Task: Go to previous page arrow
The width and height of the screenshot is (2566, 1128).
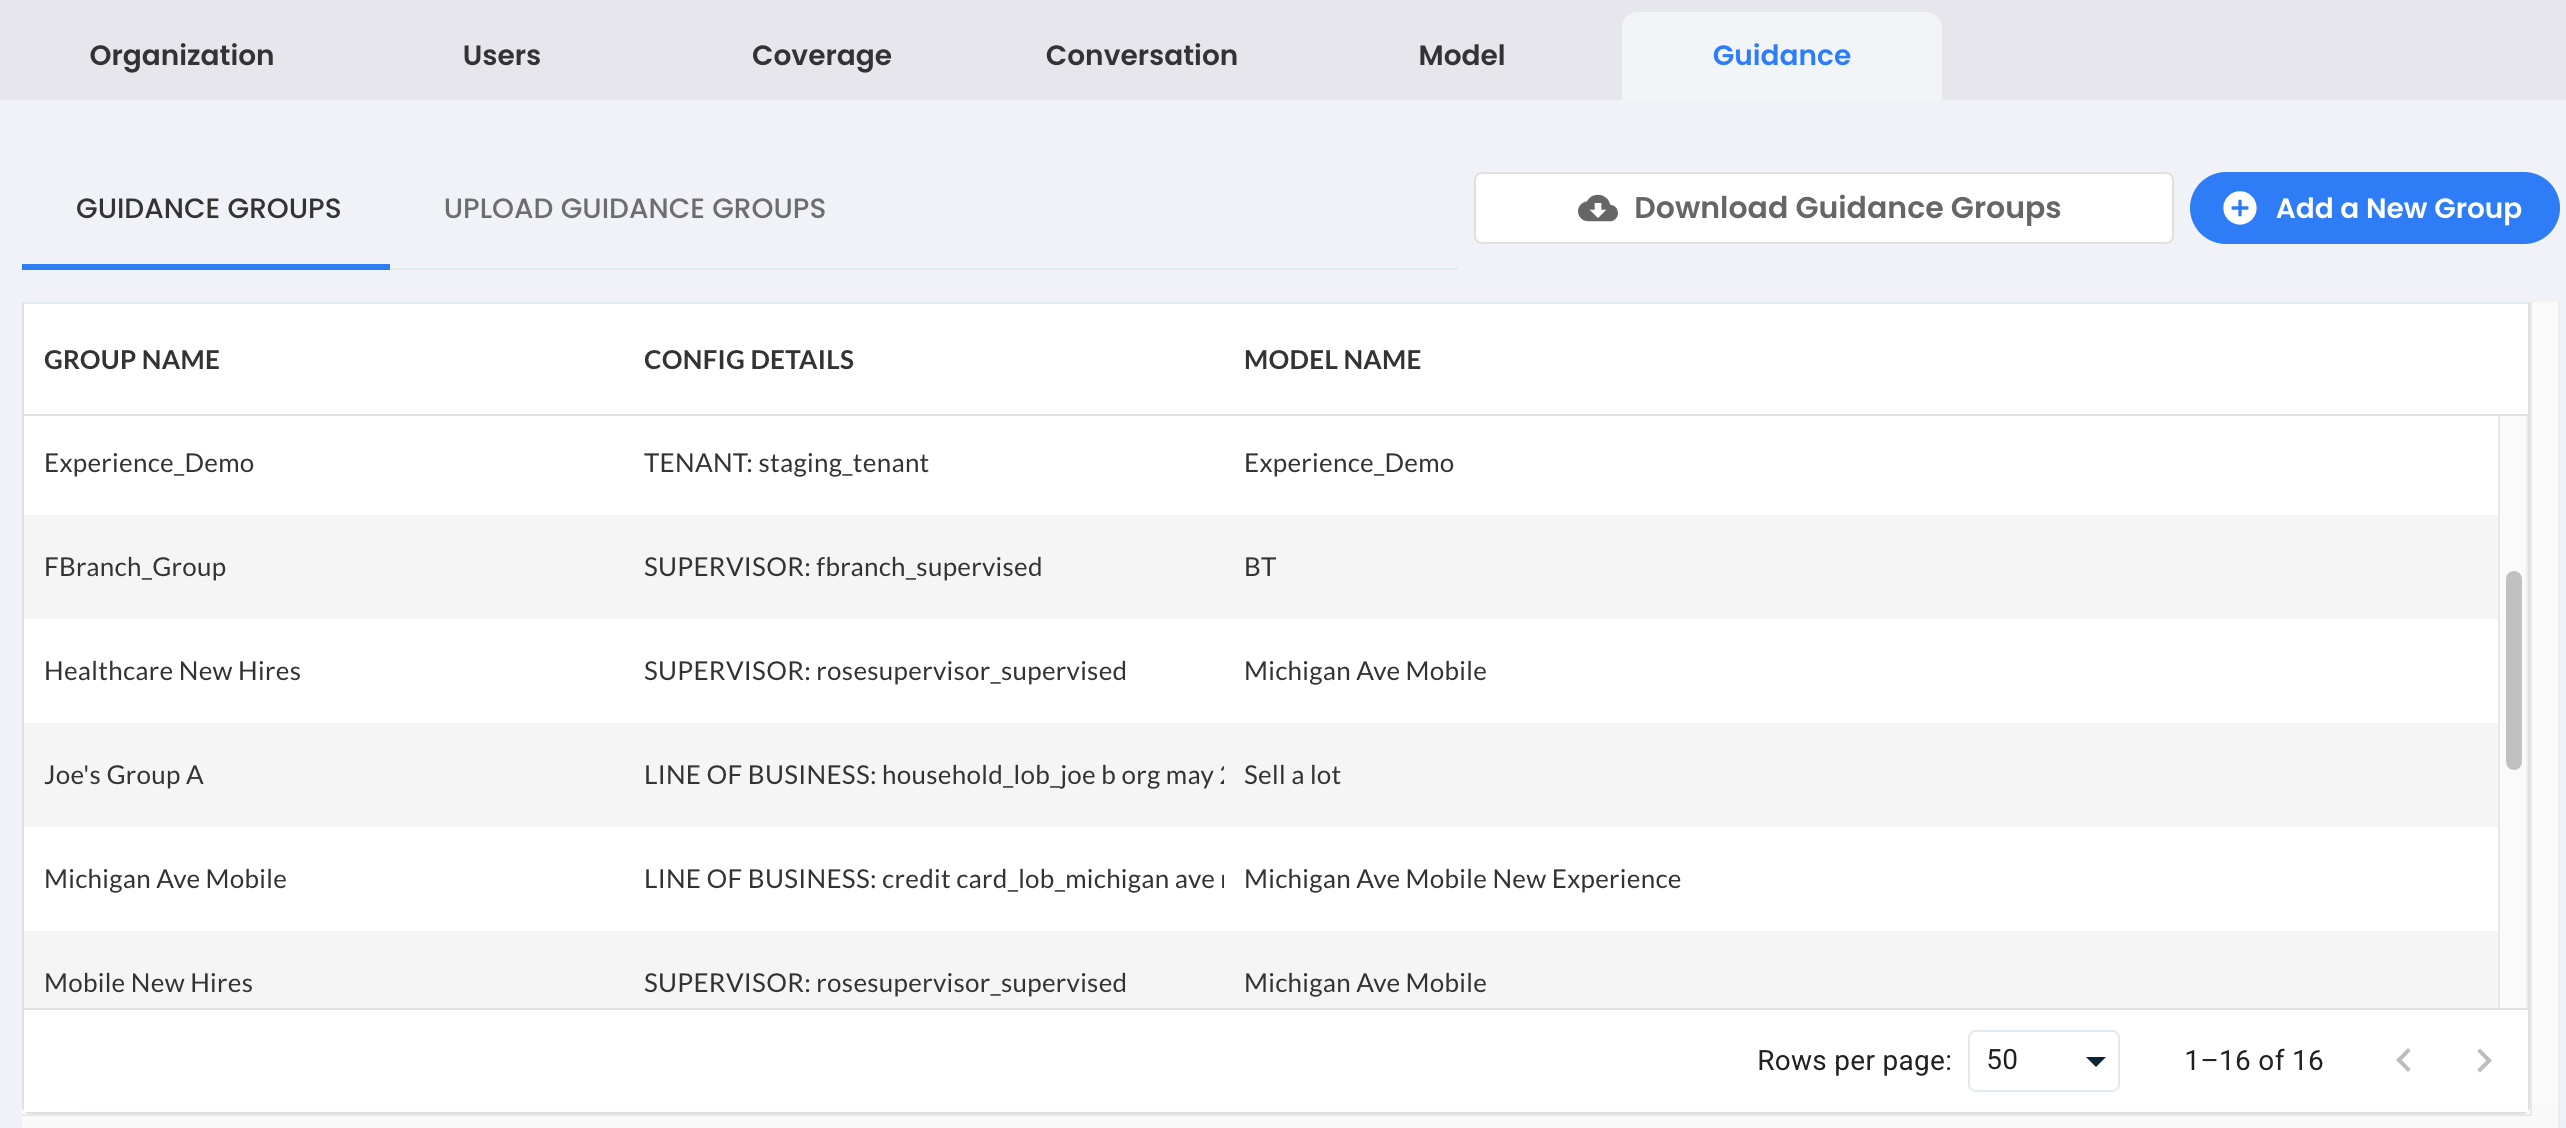Action: coord(2404,1060)
